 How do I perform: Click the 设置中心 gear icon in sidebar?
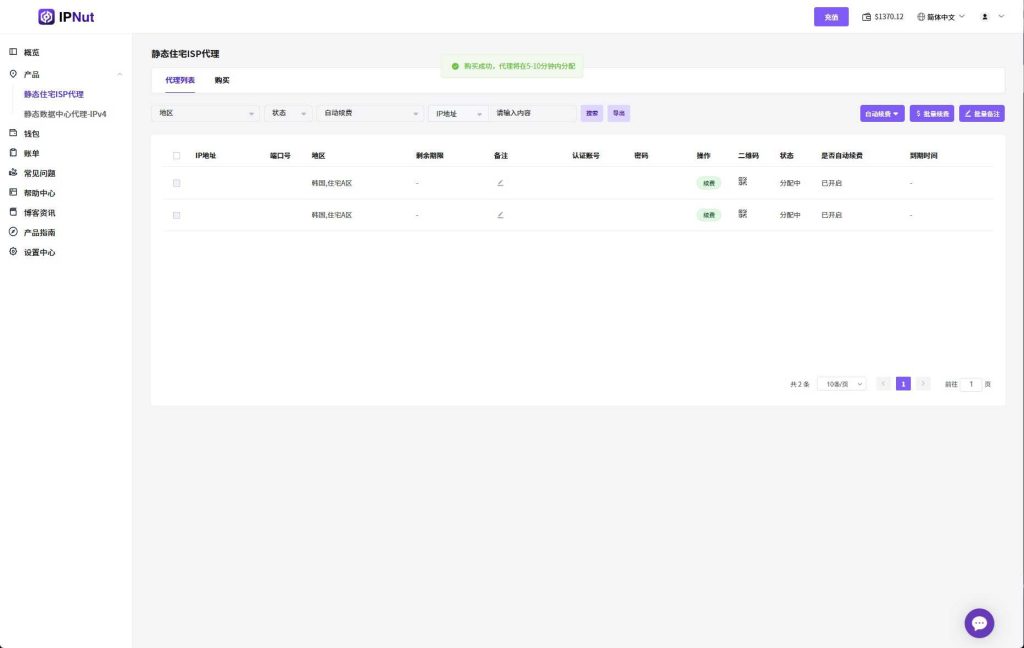pyautogui.click(x=13, y=252)
